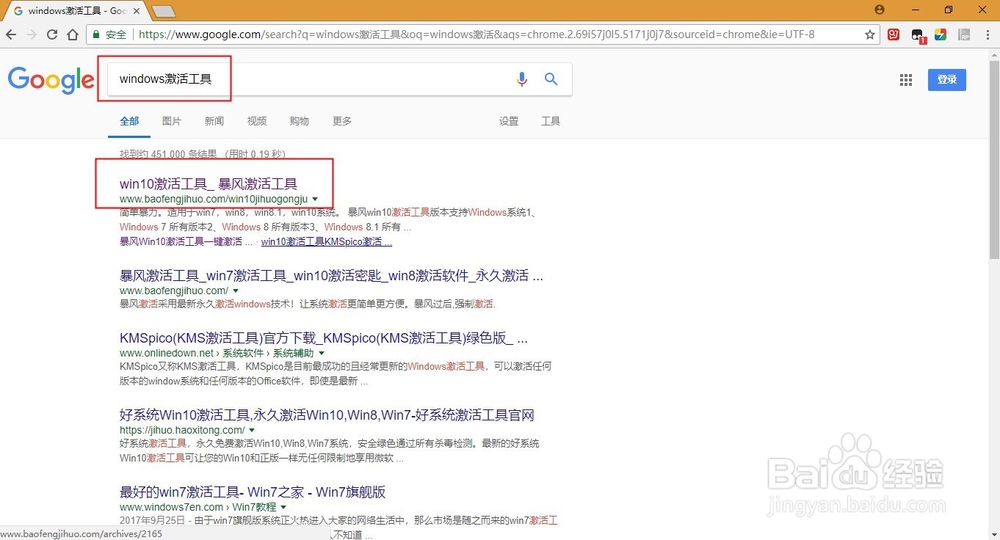
Task: Open sublink 暴风Win10激活工具一键激活
Action: click(x=185, y=242)
